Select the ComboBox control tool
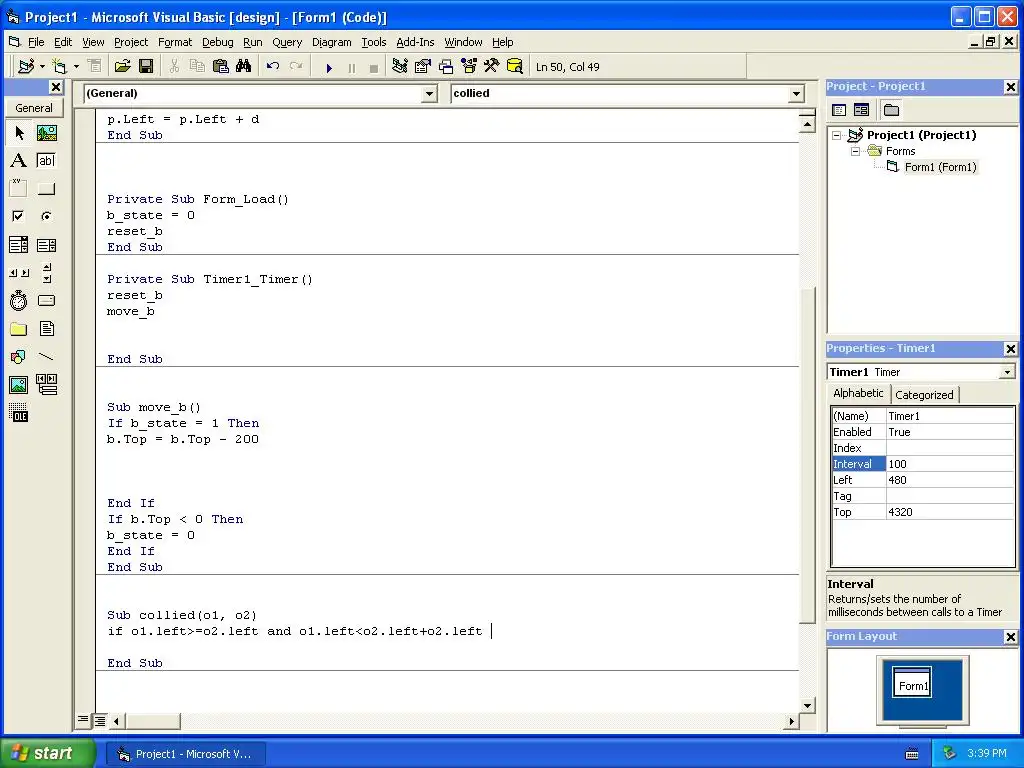The height and width of the screenshot is (768, 1024). coord(19,245)
